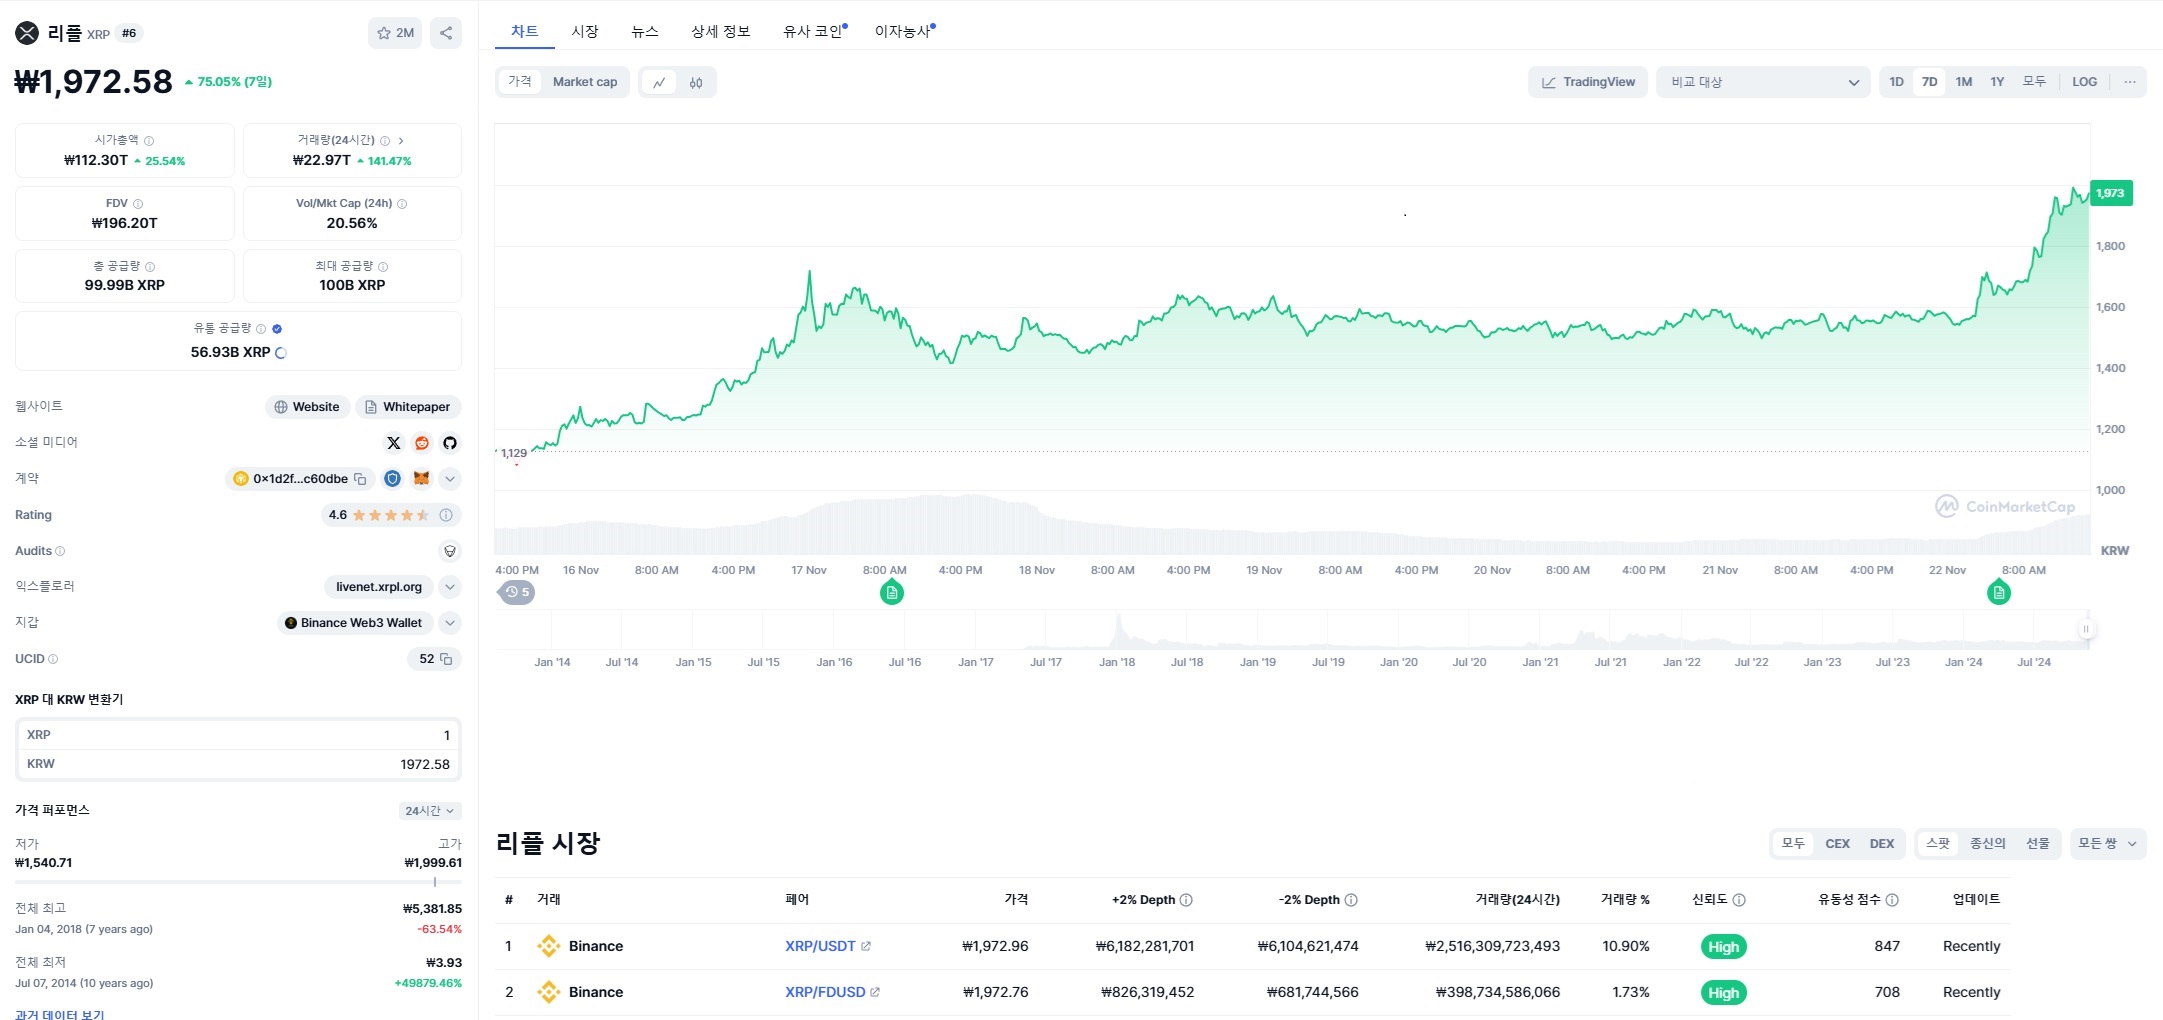Image resolution: width=2163 pixels, height=1020 pixels.
Task: Select the 1Y chart range
Action: 1997,82
